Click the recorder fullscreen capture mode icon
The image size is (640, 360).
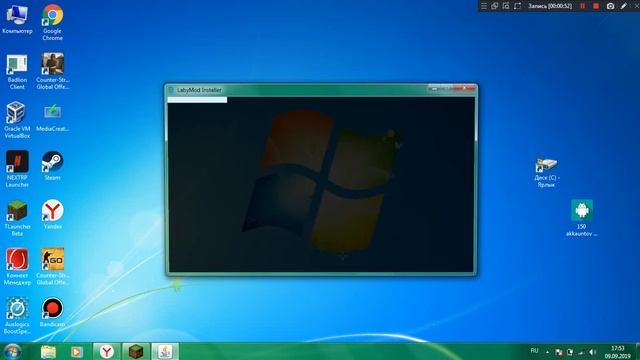click(x=518, y=6)
